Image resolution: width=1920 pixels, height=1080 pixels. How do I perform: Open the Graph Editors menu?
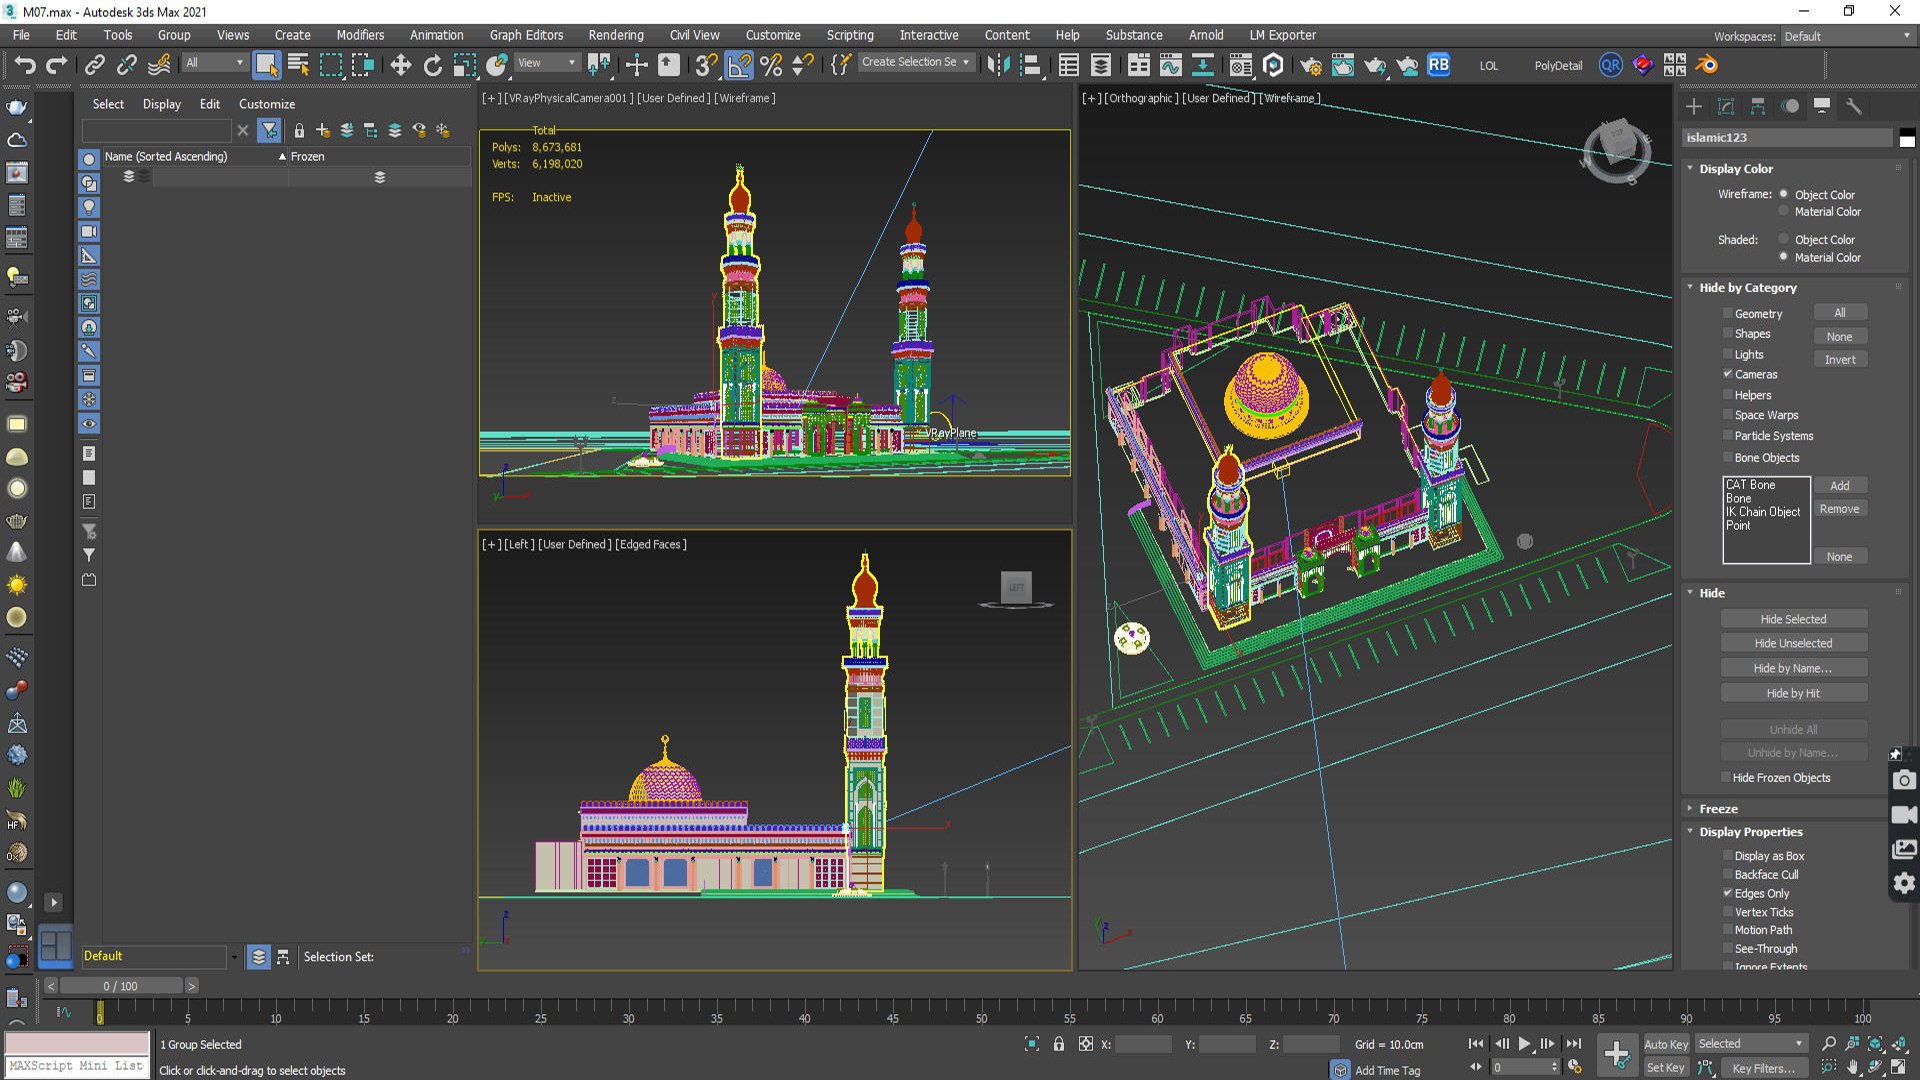coord(526,35)
